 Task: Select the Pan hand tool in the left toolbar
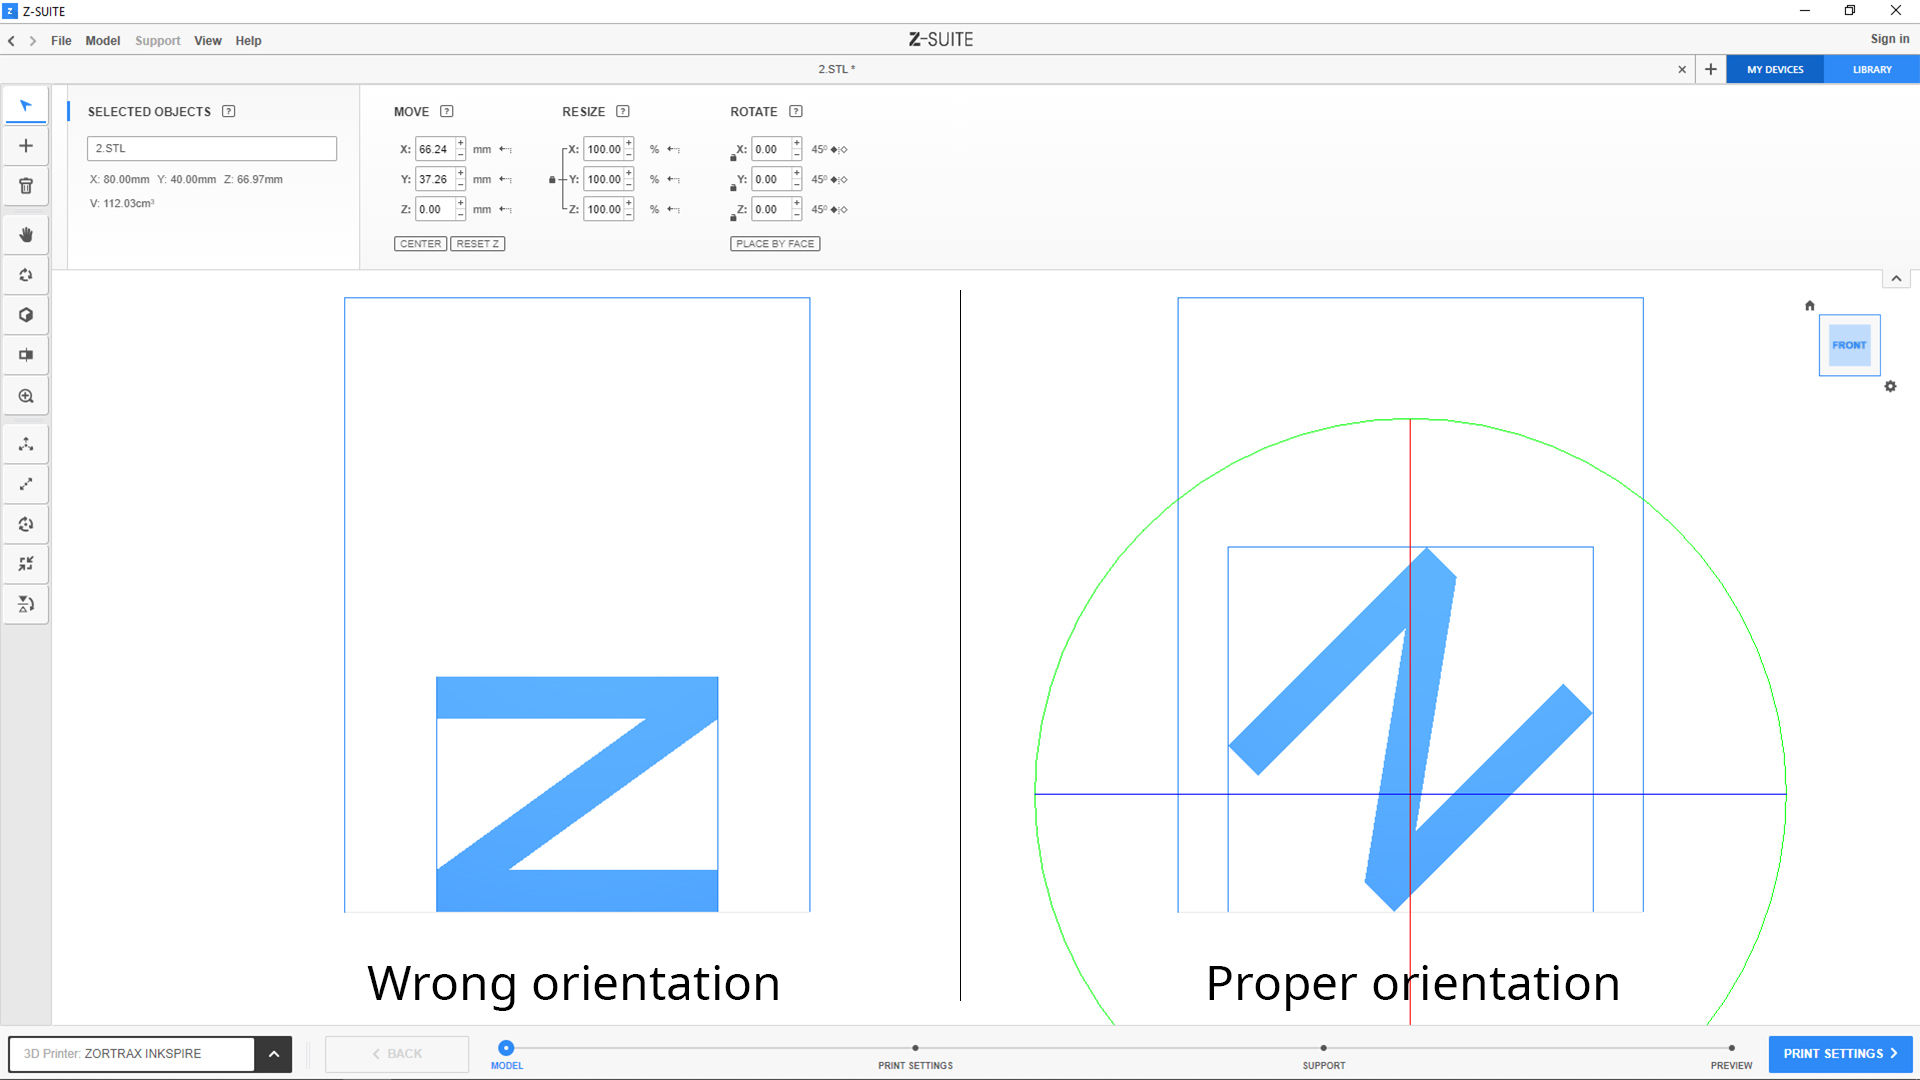[x=26, y=234]
